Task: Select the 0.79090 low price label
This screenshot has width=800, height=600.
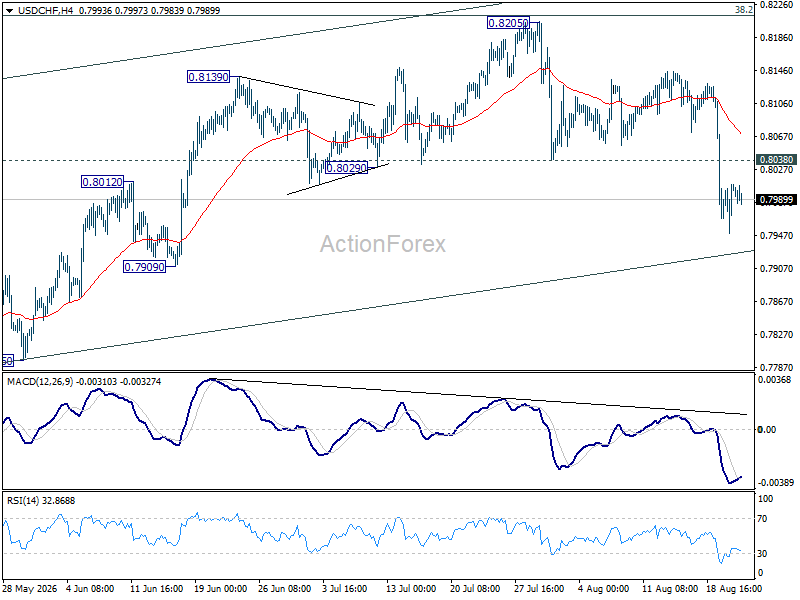Action: (145, 266)
